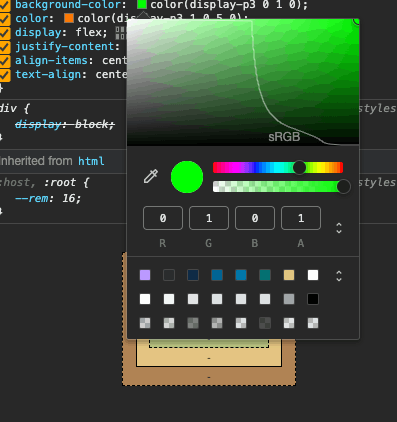Uncheck the background-color property checkbox

pyautogui.click(x=5, y=5)
